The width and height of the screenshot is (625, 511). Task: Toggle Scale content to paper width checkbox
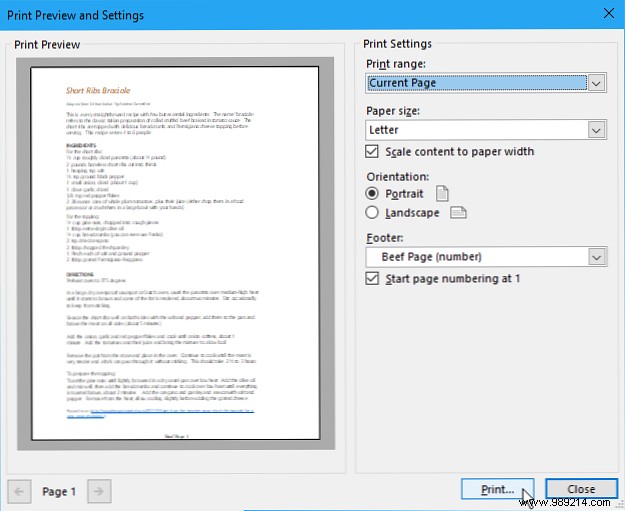click(x=372, y=151)
